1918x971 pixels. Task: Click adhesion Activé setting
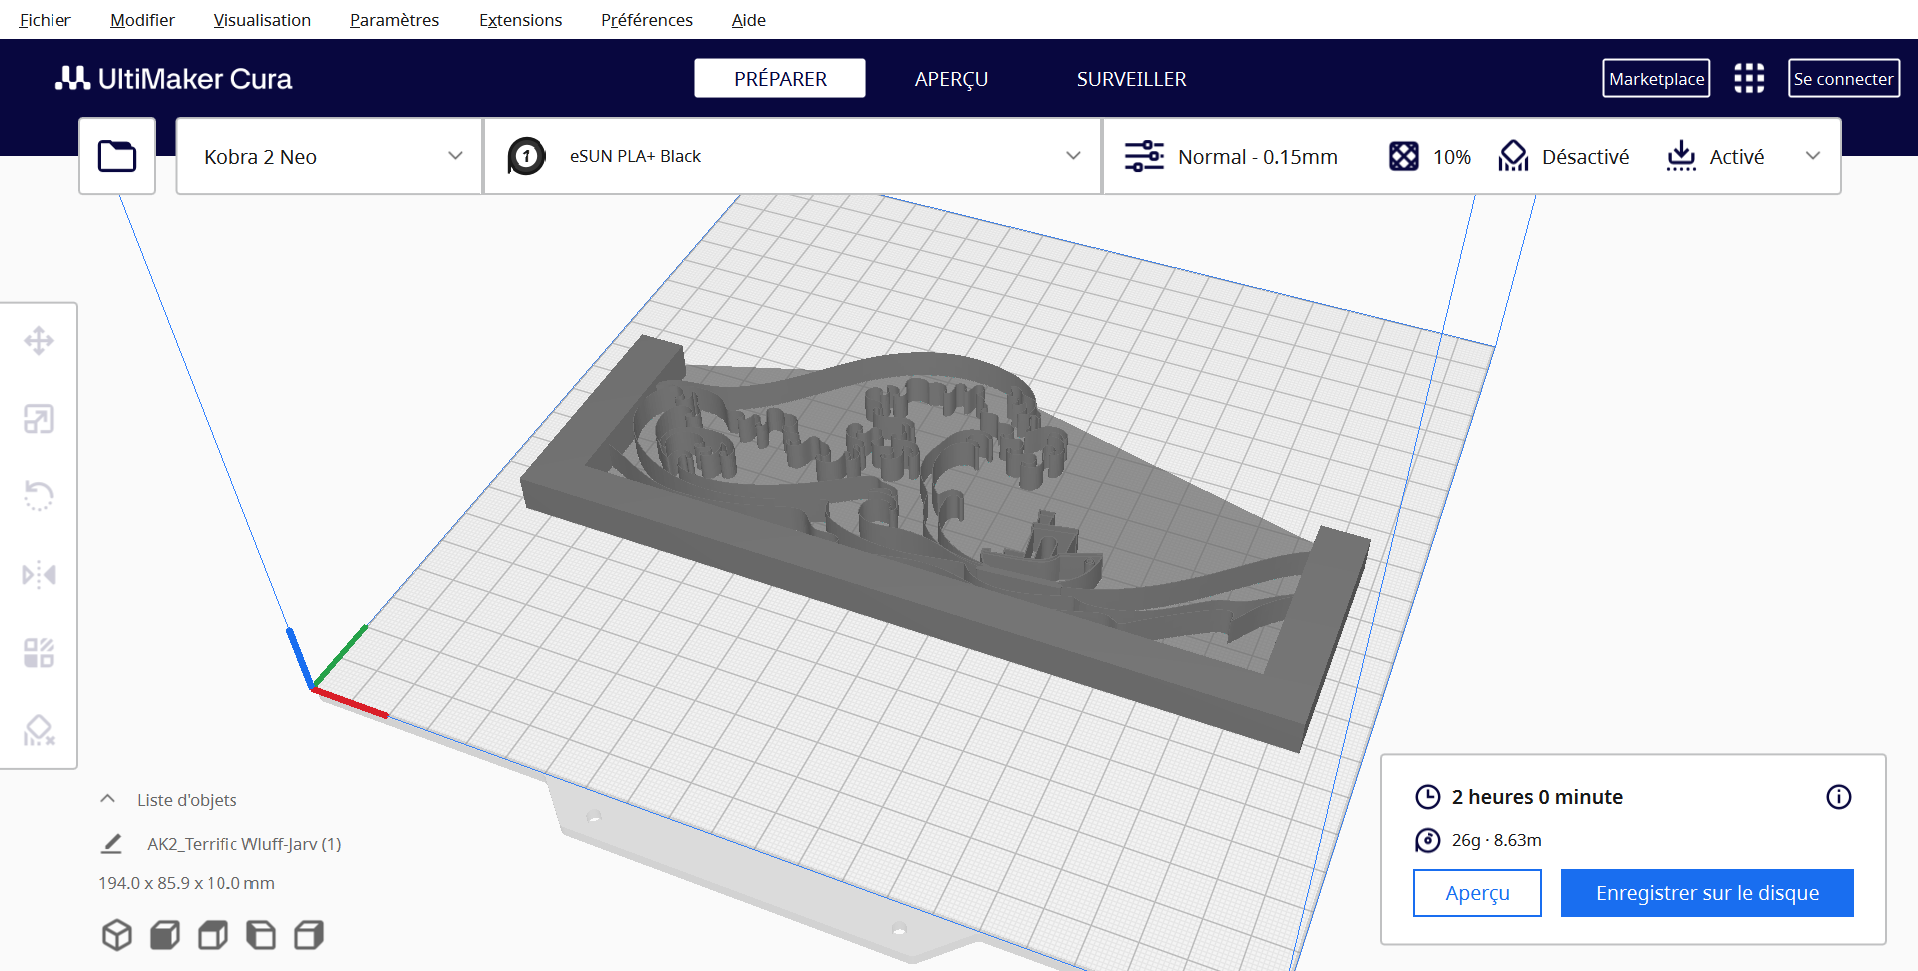[x=1715, y=156]
